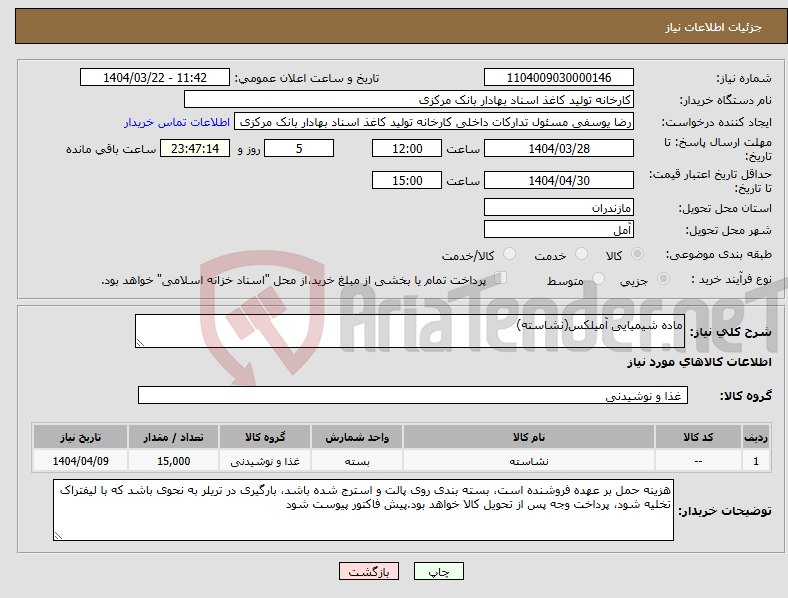Click the بازگشت (back) button
788x598 pixels.
click(369, 571)
